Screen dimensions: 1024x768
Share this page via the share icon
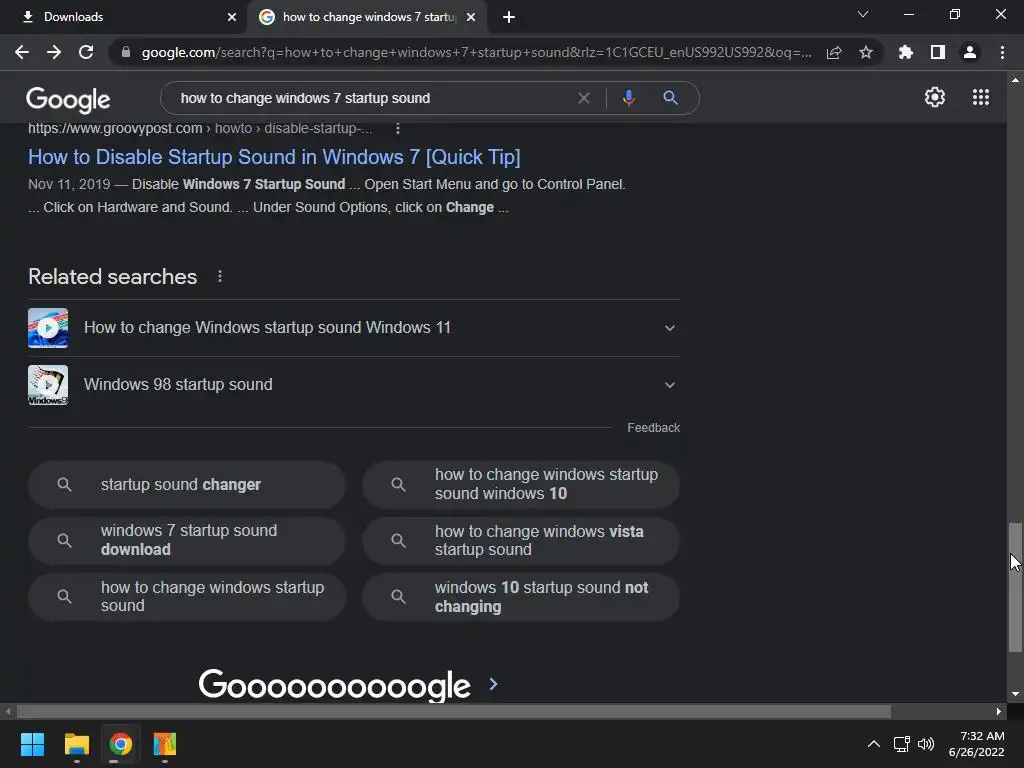834,52
